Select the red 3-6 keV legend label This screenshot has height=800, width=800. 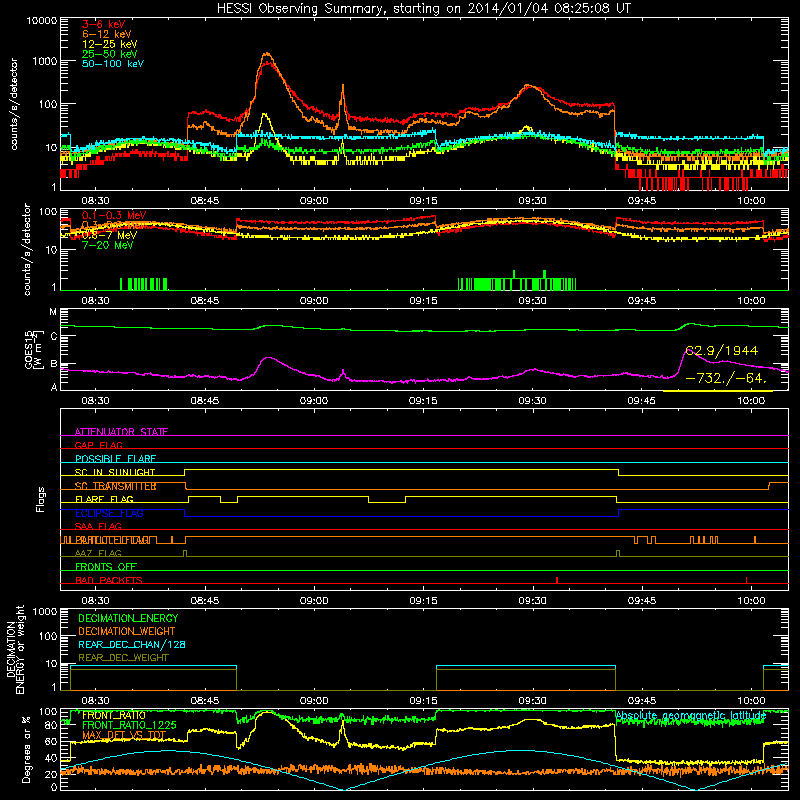pyautogui.click(x=104, y=24)
